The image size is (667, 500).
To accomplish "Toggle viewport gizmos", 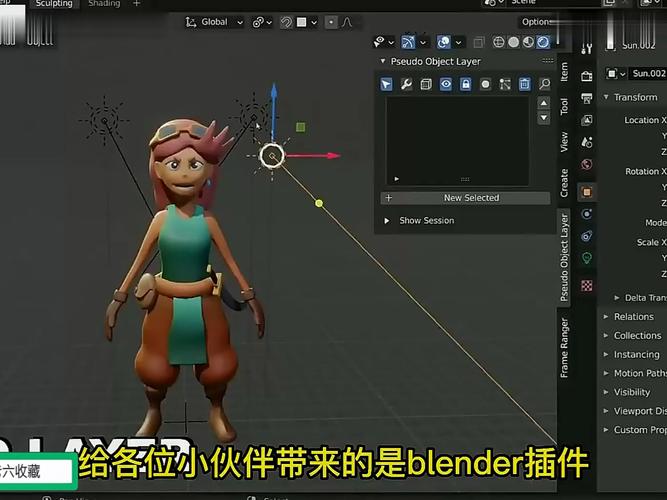I will 408,42.
